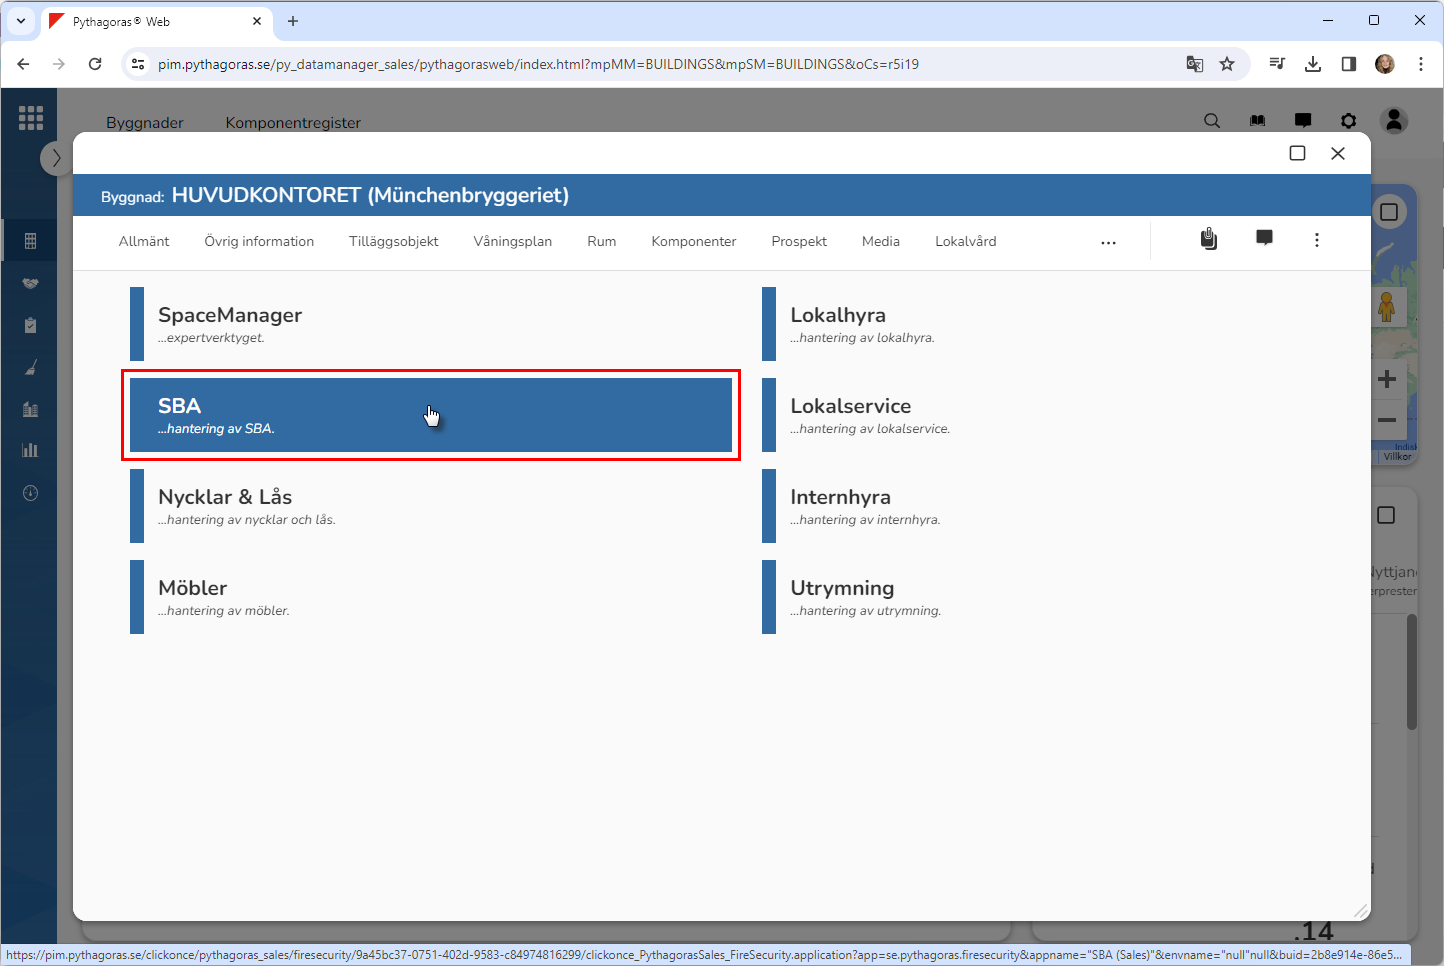1444x966 pixels.
Task: Open the Nycklar & Lås module
Action: click(x=430, y=506)
